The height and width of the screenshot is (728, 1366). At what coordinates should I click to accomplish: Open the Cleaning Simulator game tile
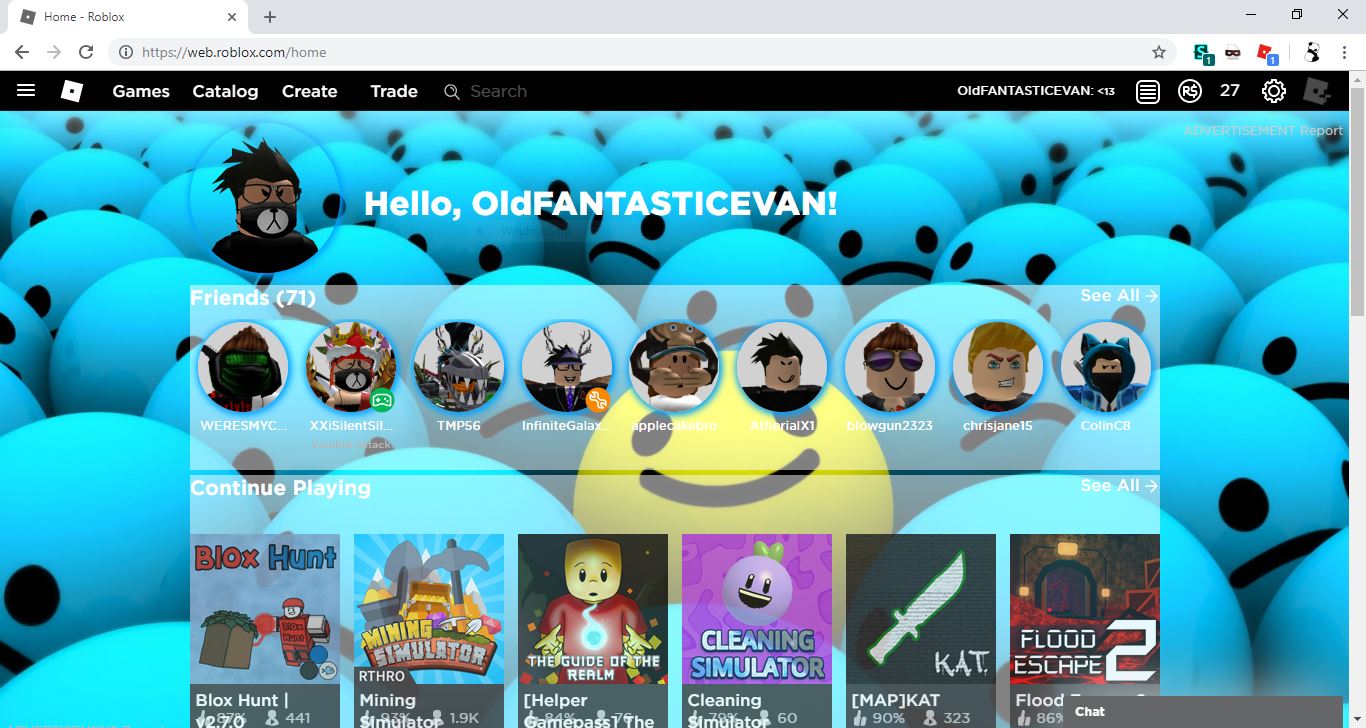click(757, 631)
